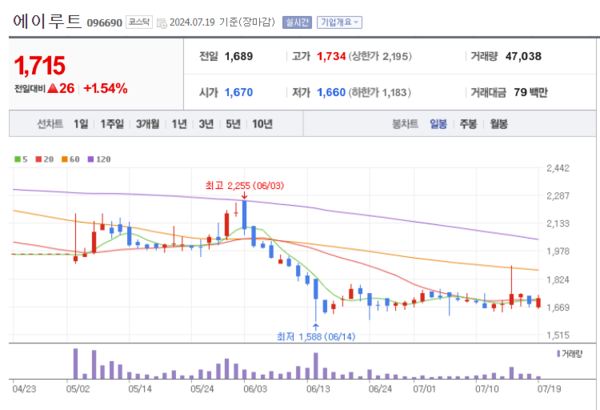Image resolution: width=600 pixels, height=410 pixels.
Task: Click the 2,442 price axis label
Action: point(558,168)
